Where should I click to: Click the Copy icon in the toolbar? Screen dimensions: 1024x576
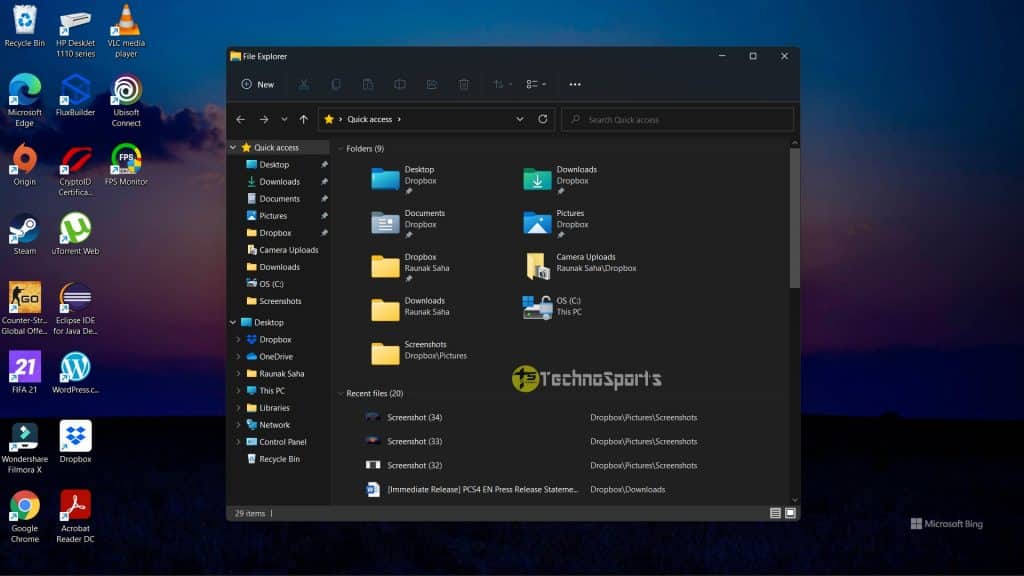pyautogui.click(x=336, y=84)
